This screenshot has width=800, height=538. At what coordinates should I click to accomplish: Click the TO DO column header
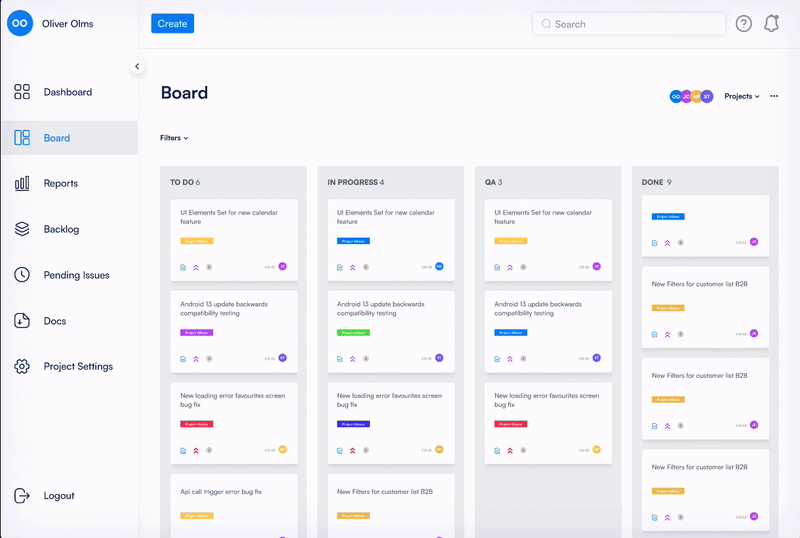185,182
